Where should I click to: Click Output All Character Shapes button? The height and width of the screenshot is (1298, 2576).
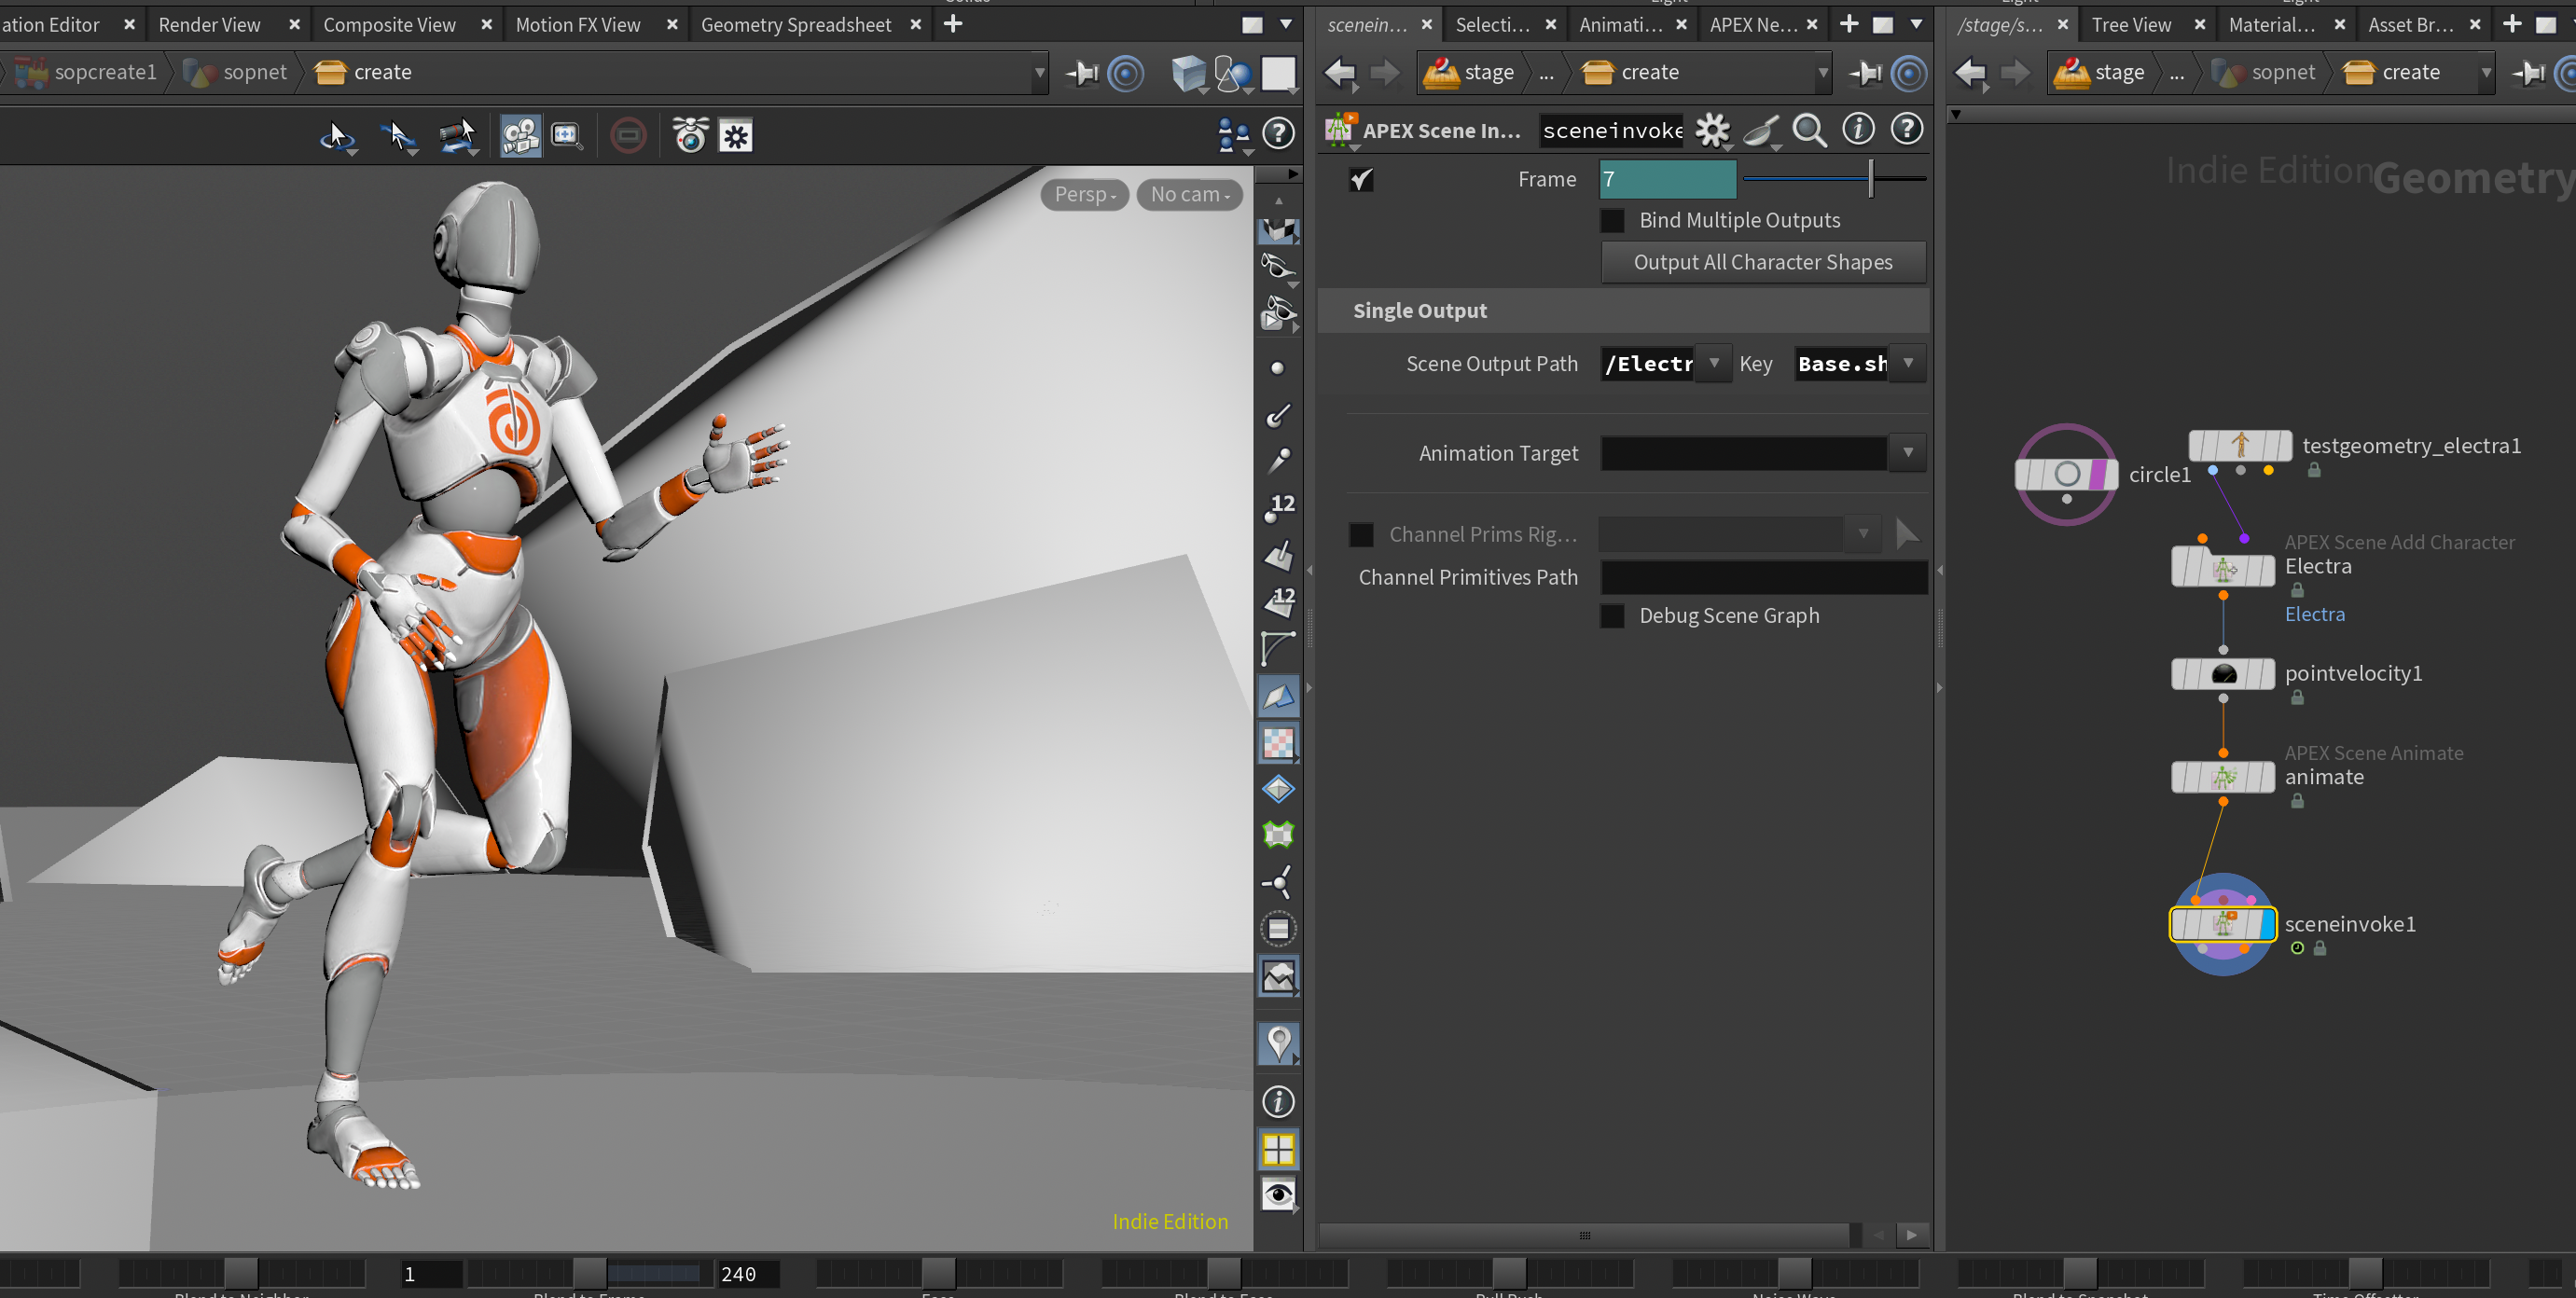[x=1762, y=262]
